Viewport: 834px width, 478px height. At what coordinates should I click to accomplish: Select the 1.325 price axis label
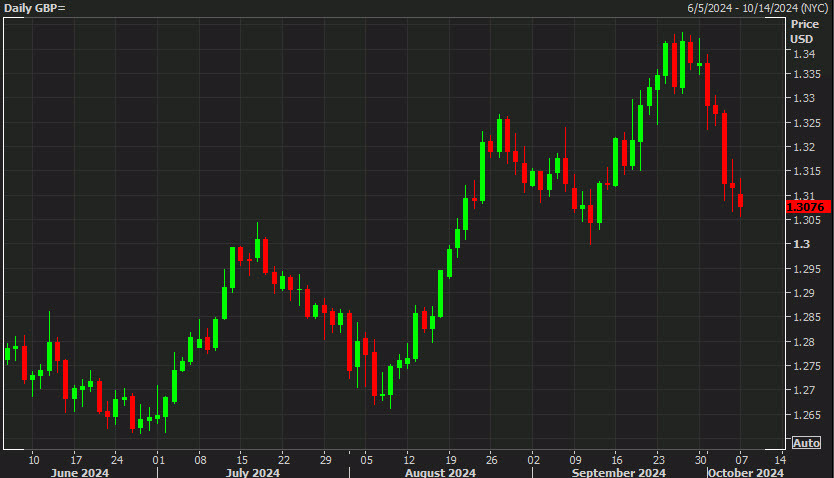[806, 123]
